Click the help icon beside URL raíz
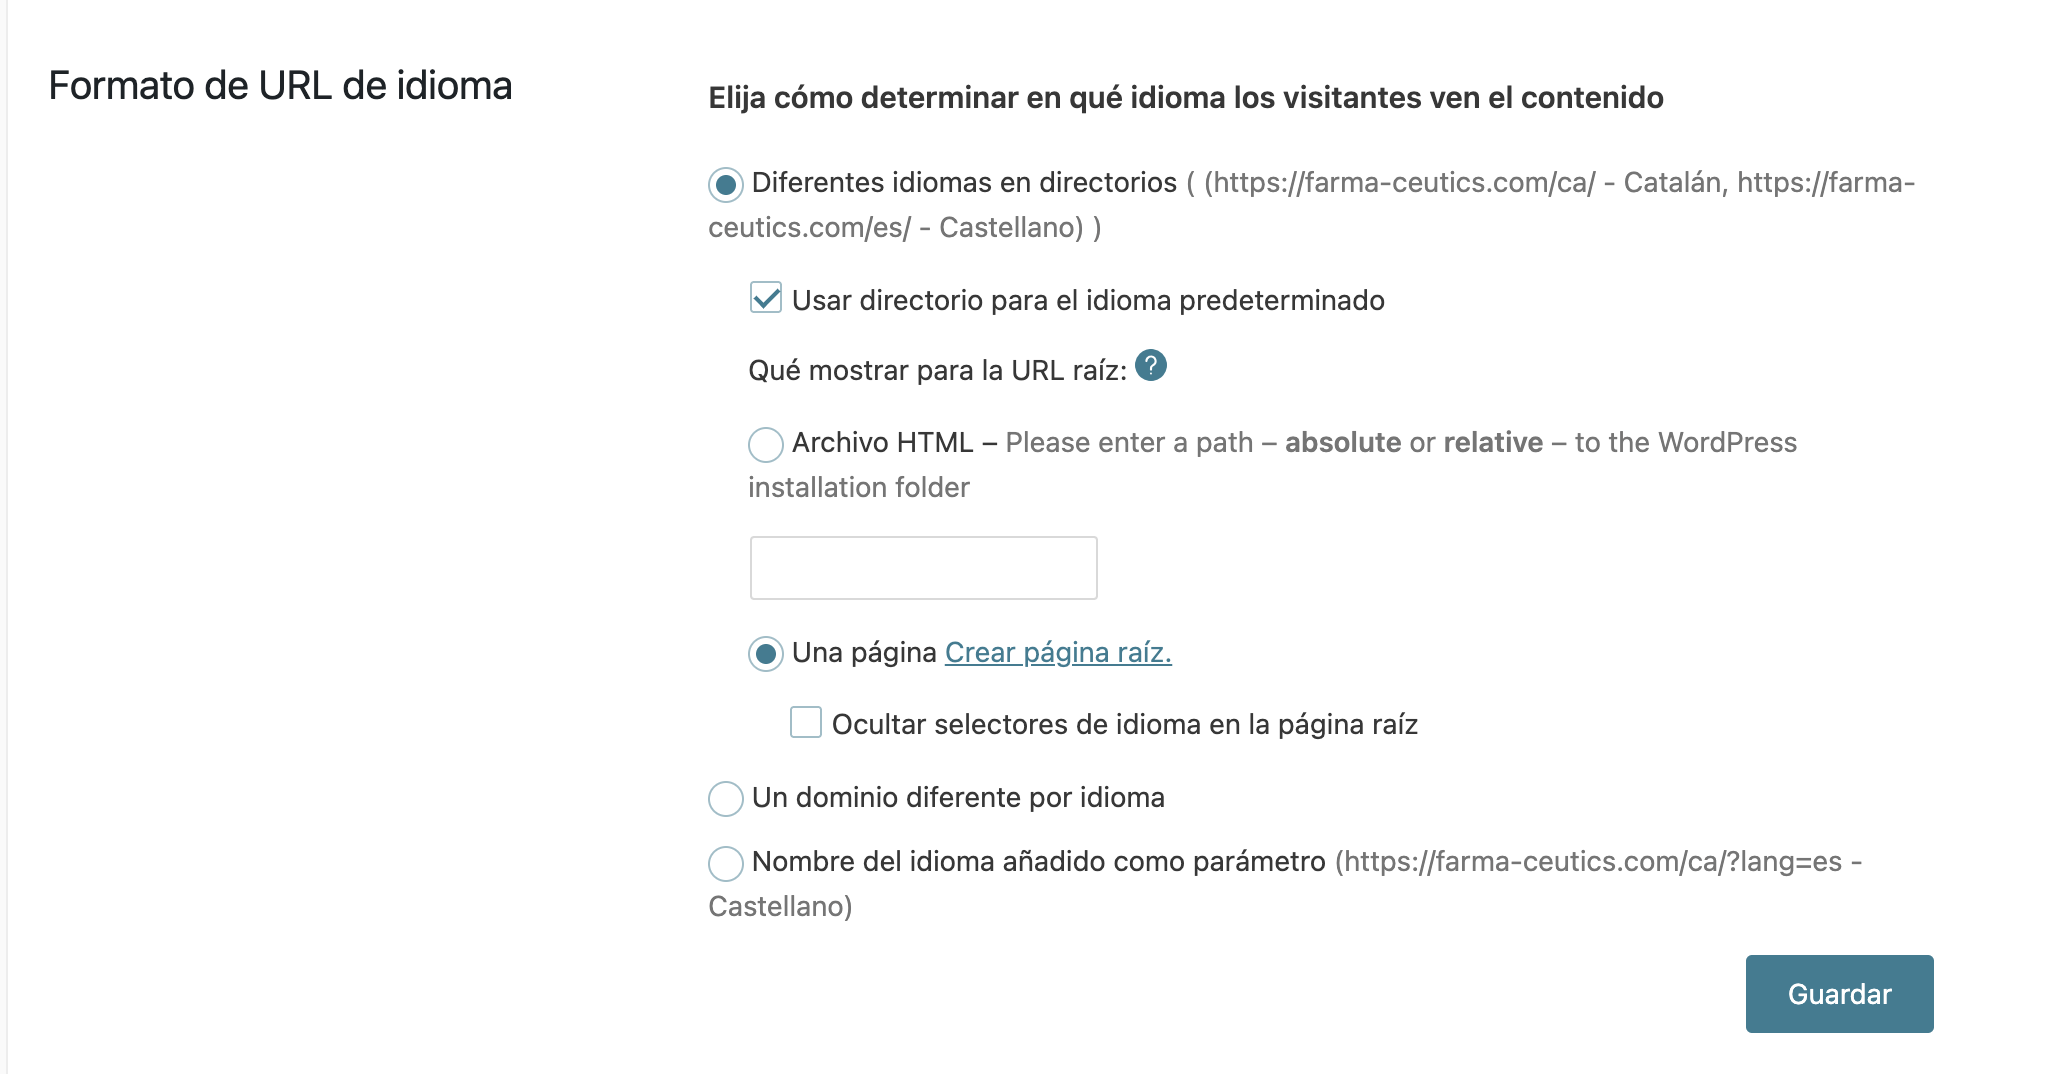The width and height of the screenshot is (2072, 1074). coord(1151,366)
